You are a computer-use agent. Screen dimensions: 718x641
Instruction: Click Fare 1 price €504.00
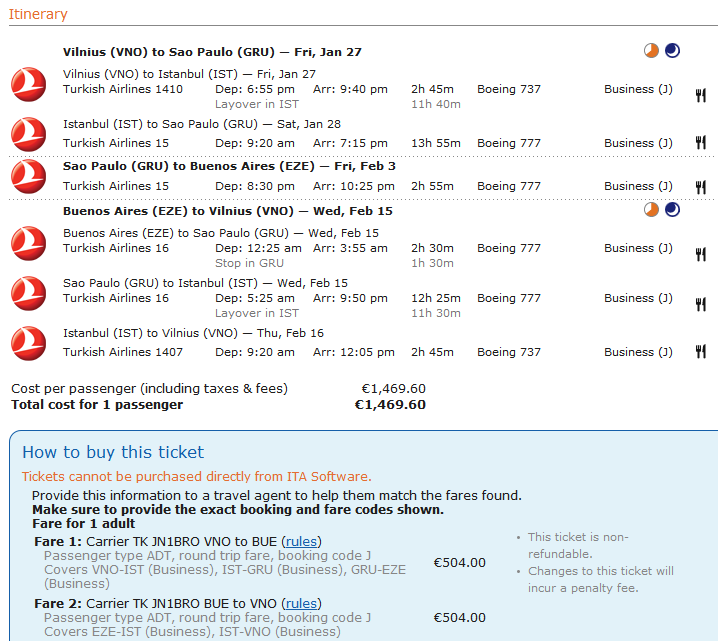tap(460, 563)
